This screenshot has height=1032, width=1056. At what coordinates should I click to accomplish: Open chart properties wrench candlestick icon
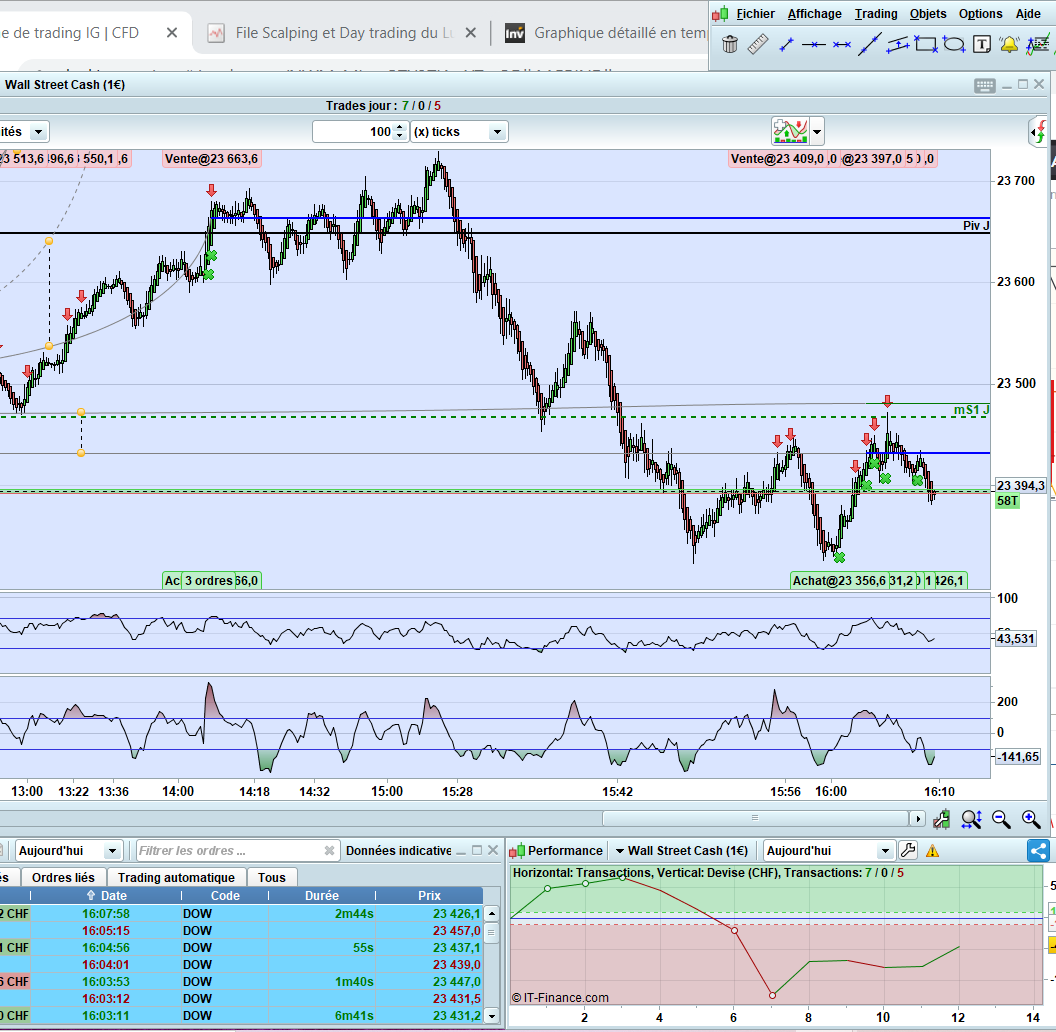(x=942, y=819)
